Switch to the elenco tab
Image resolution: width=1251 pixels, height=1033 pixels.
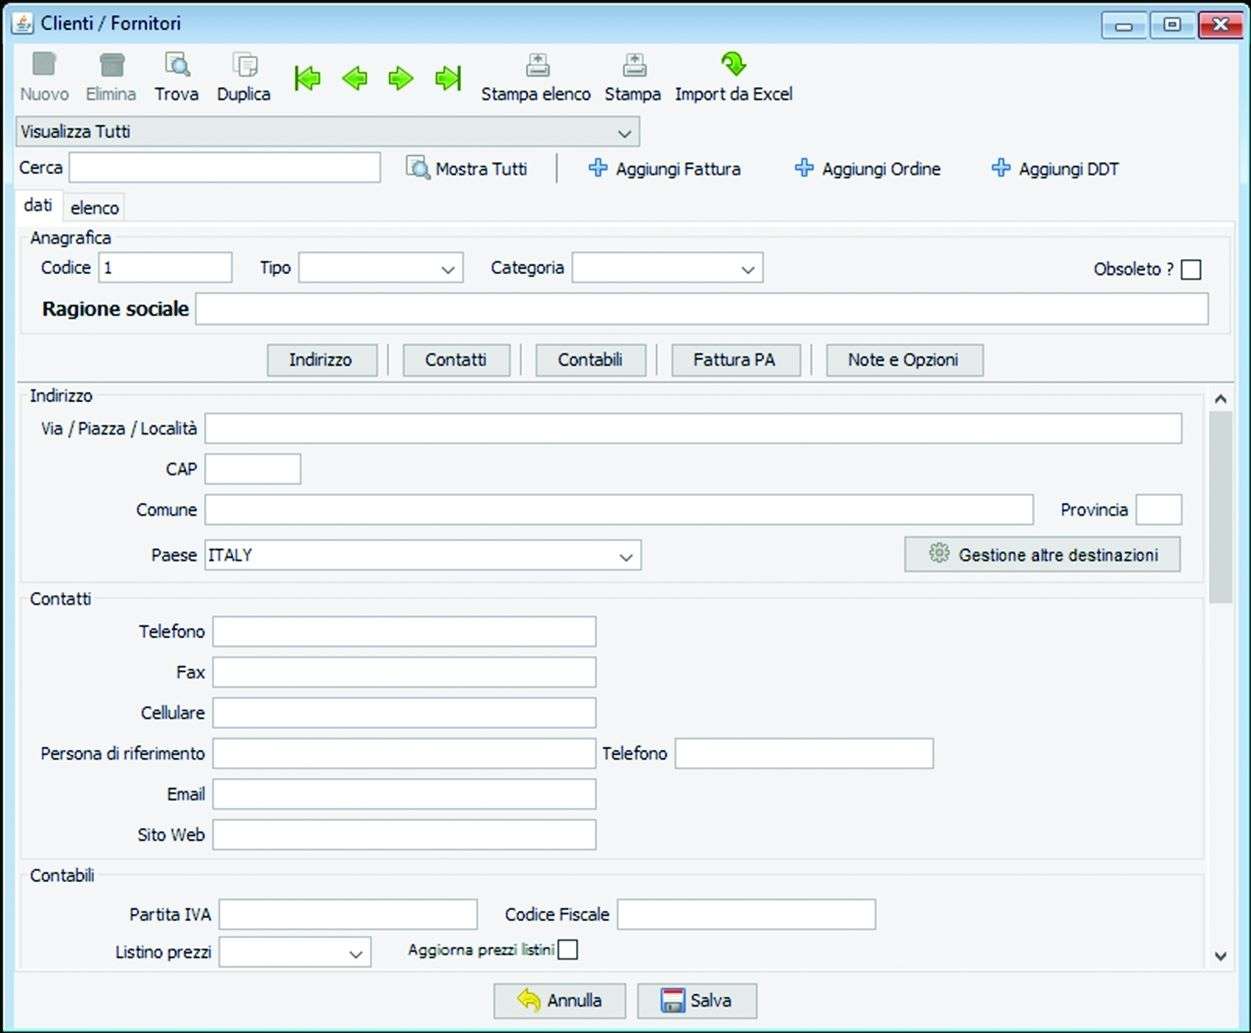[x=95, y=208]
